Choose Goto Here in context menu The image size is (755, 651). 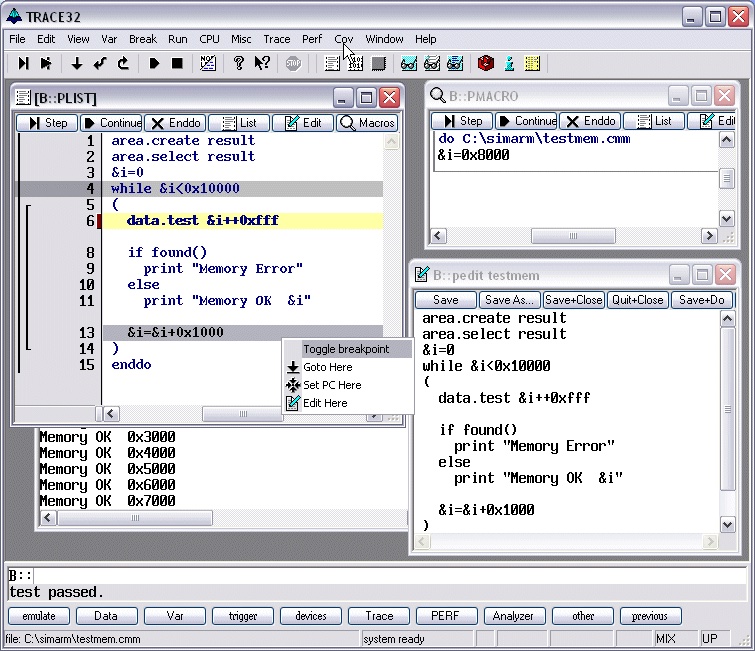click(348, 367)
